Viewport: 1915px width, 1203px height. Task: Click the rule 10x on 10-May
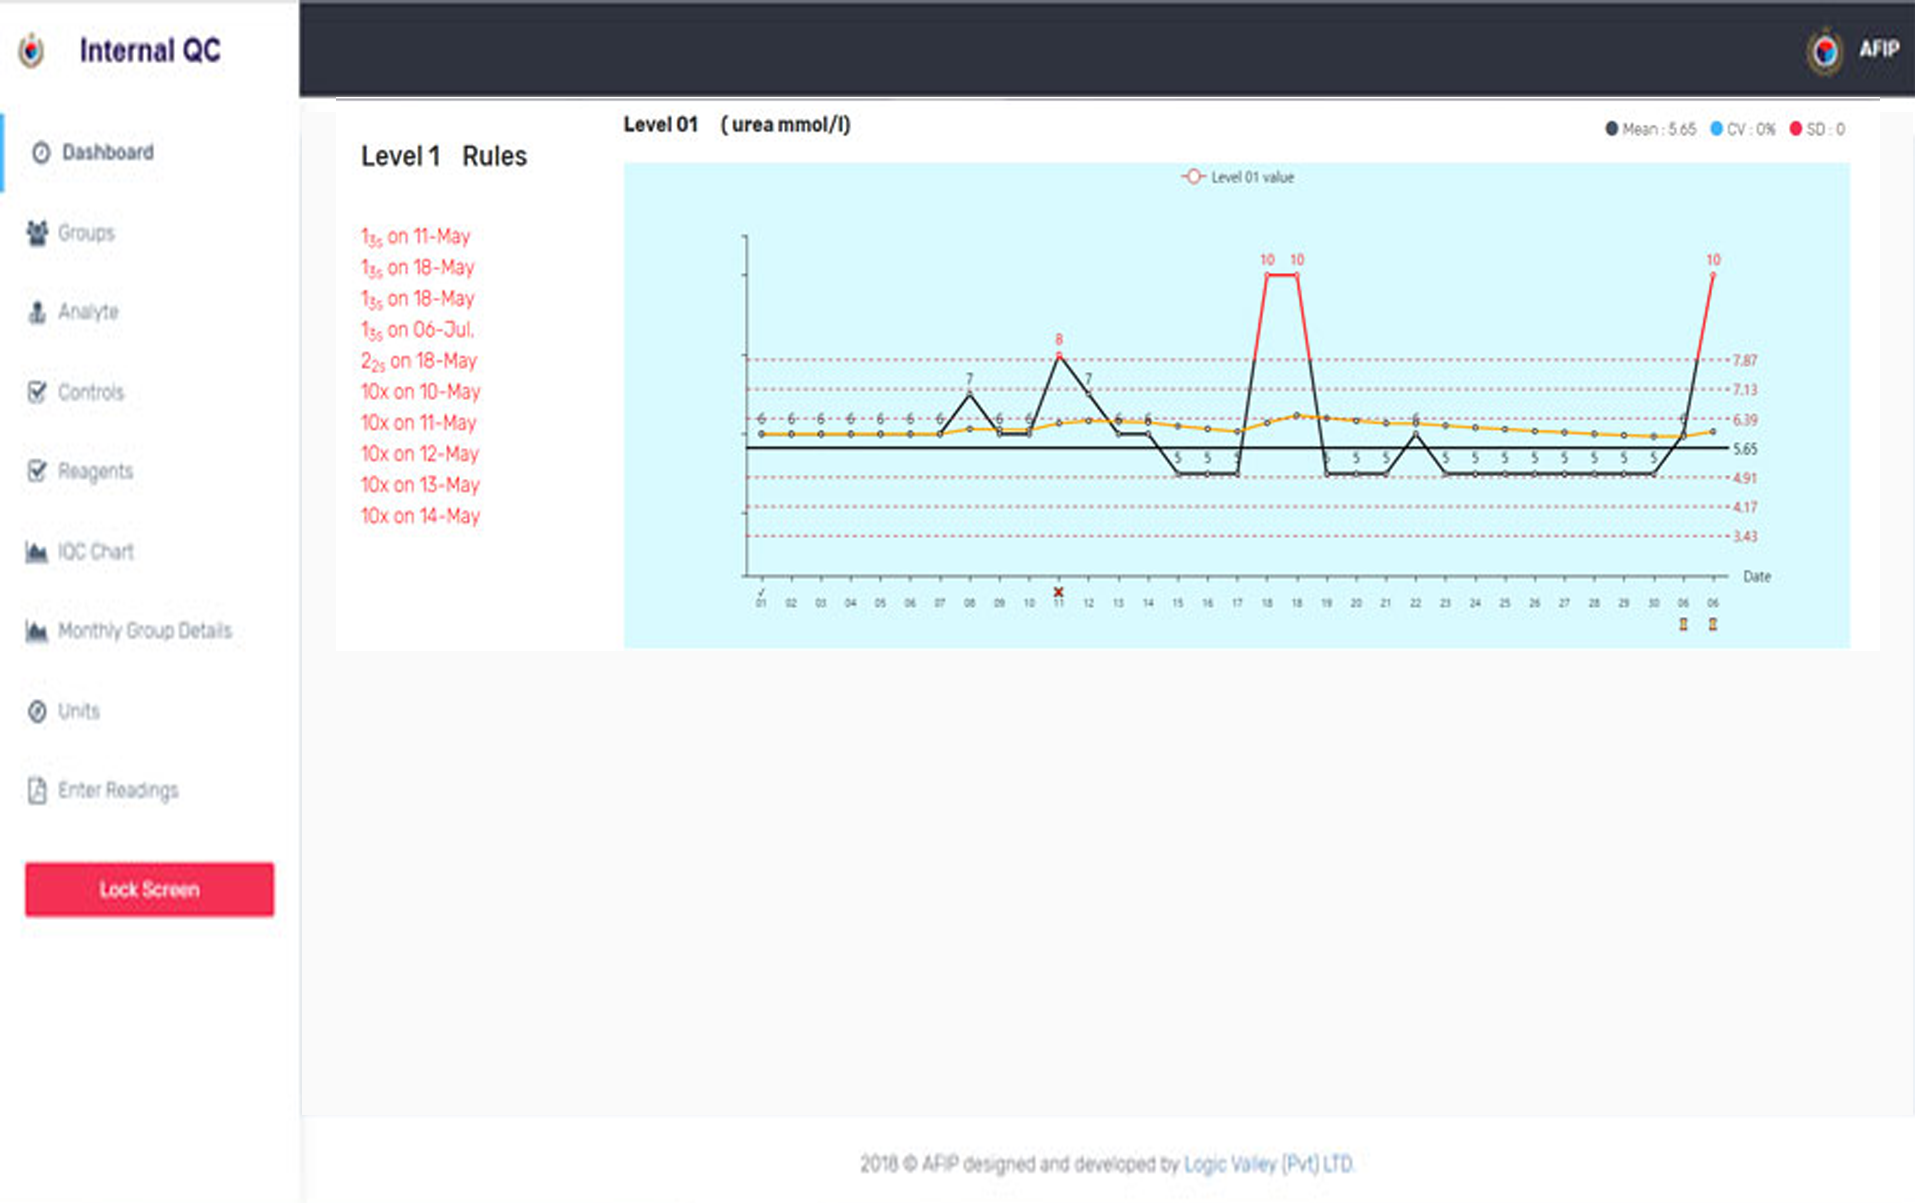pos(421,392)
